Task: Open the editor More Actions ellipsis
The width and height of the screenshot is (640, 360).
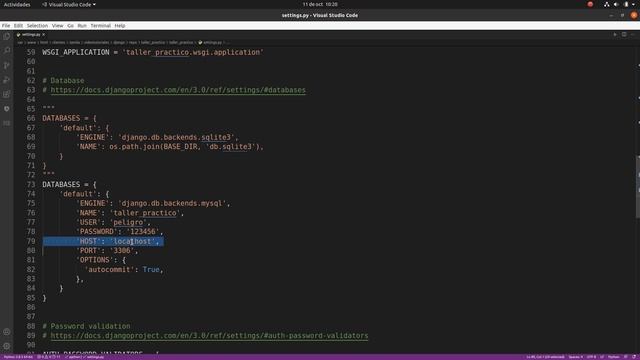Action: click(633, 35)
